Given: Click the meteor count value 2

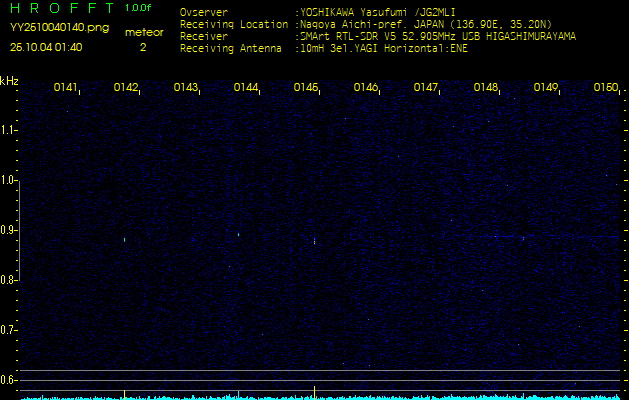Looking at the screenshot, I should tap(143, 47).
